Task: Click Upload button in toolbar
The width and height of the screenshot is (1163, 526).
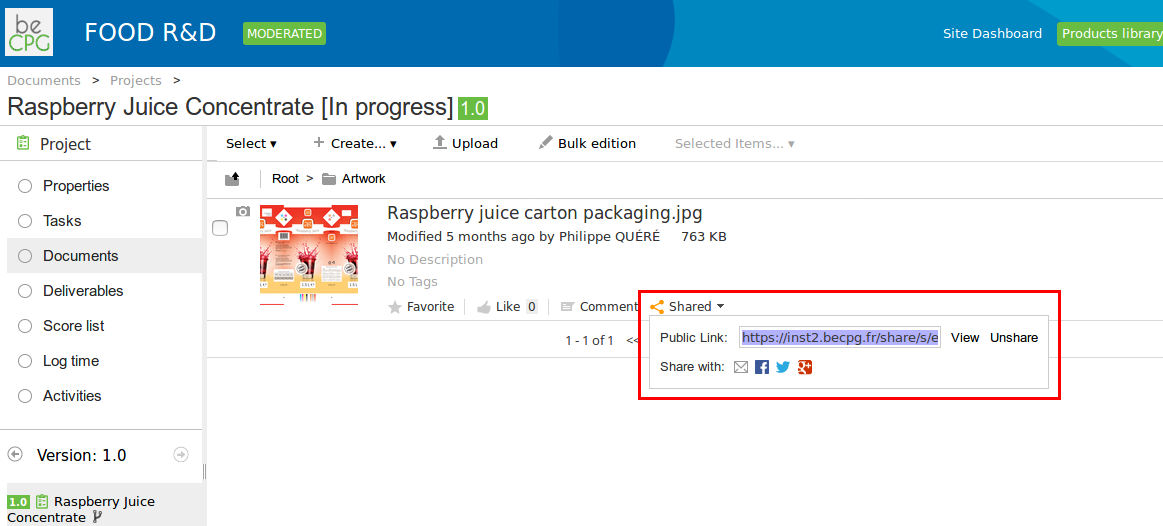Action: pyautogui.click(x=465, y=144)
